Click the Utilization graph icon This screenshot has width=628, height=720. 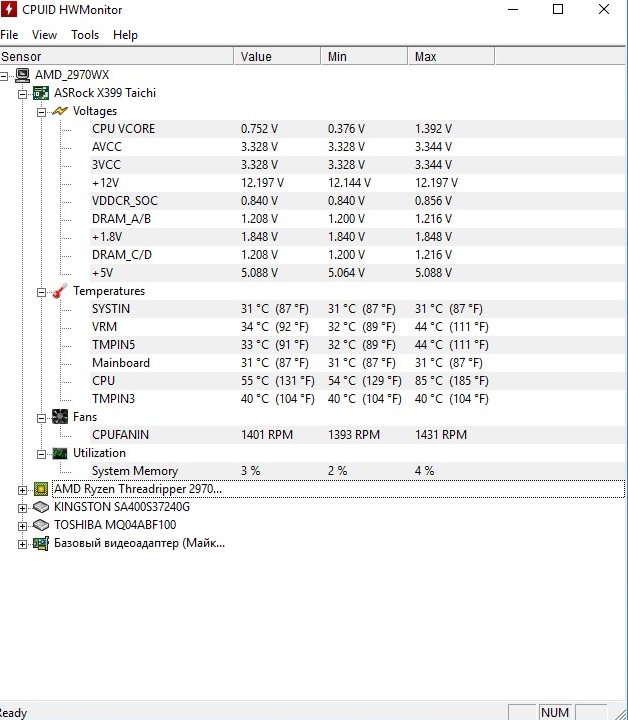pyautogui.click(x=60, y=453)
